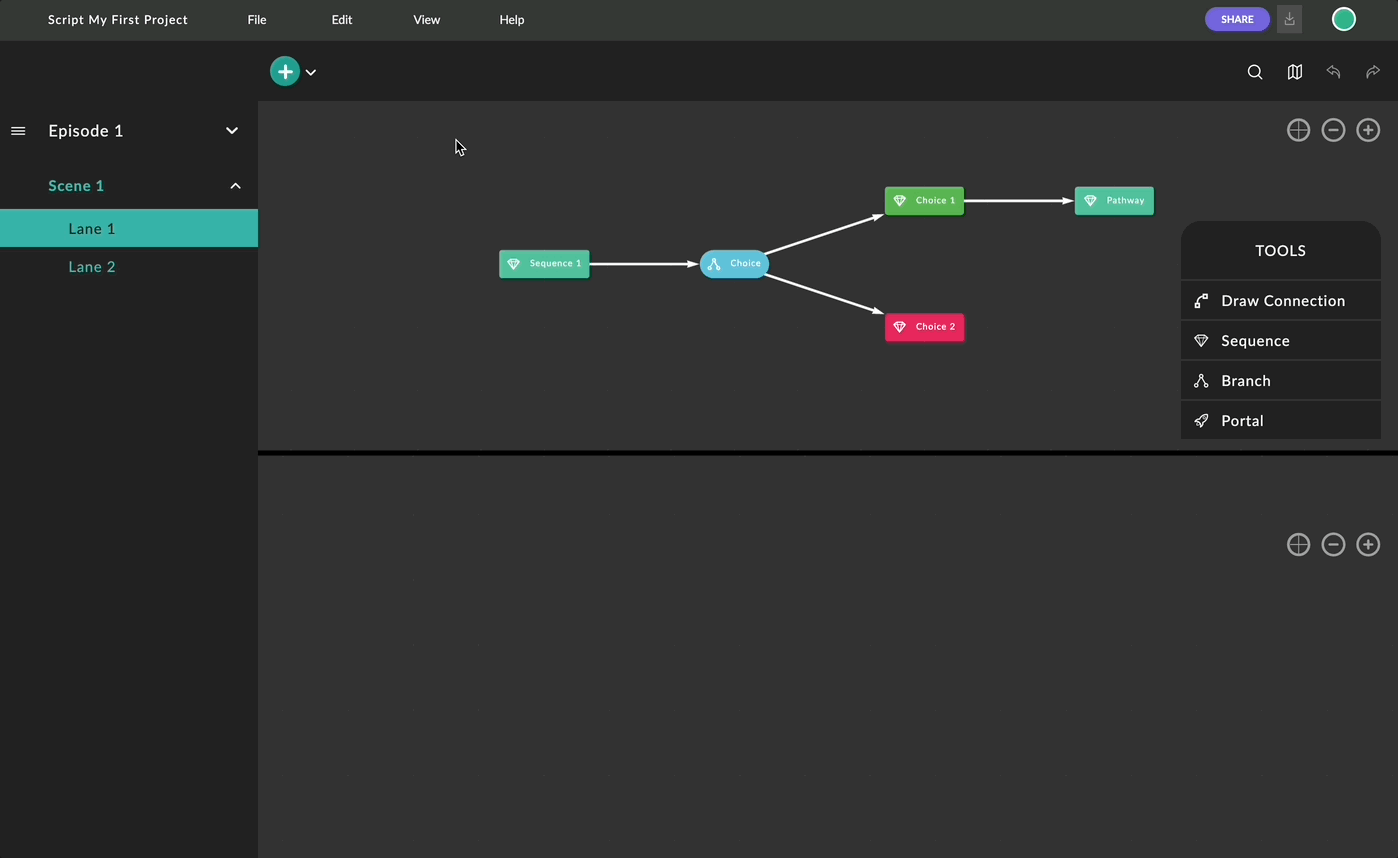Select Lane 1 in the sidebar
Image resolution: width=1398 pixels, height=858 pixels.
point(129,228)
